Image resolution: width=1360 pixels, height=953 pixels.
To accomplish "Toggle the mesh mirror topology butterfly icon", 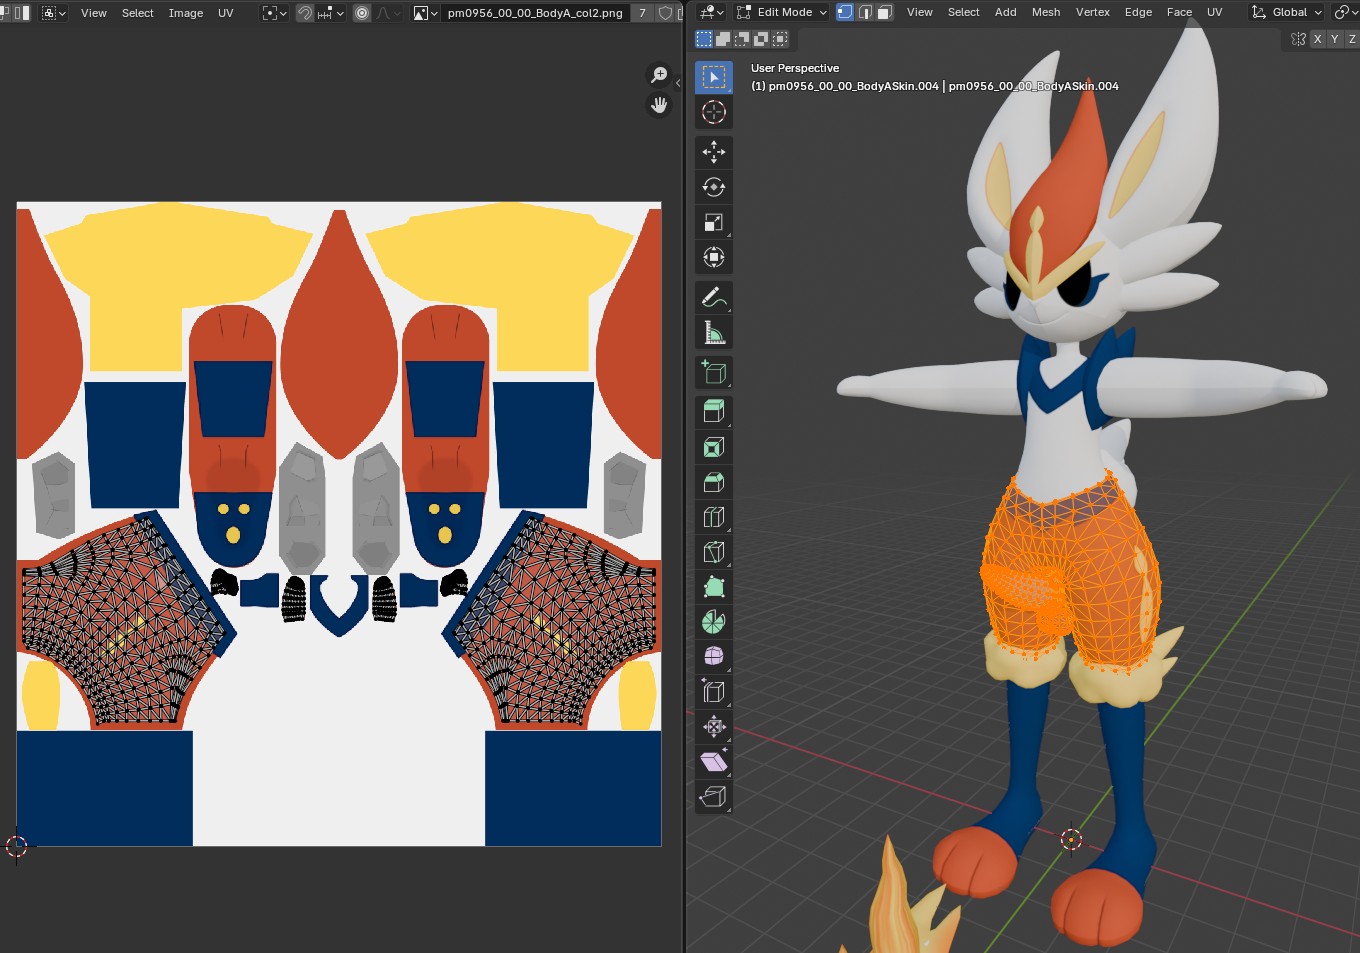I will point(1298,39).
